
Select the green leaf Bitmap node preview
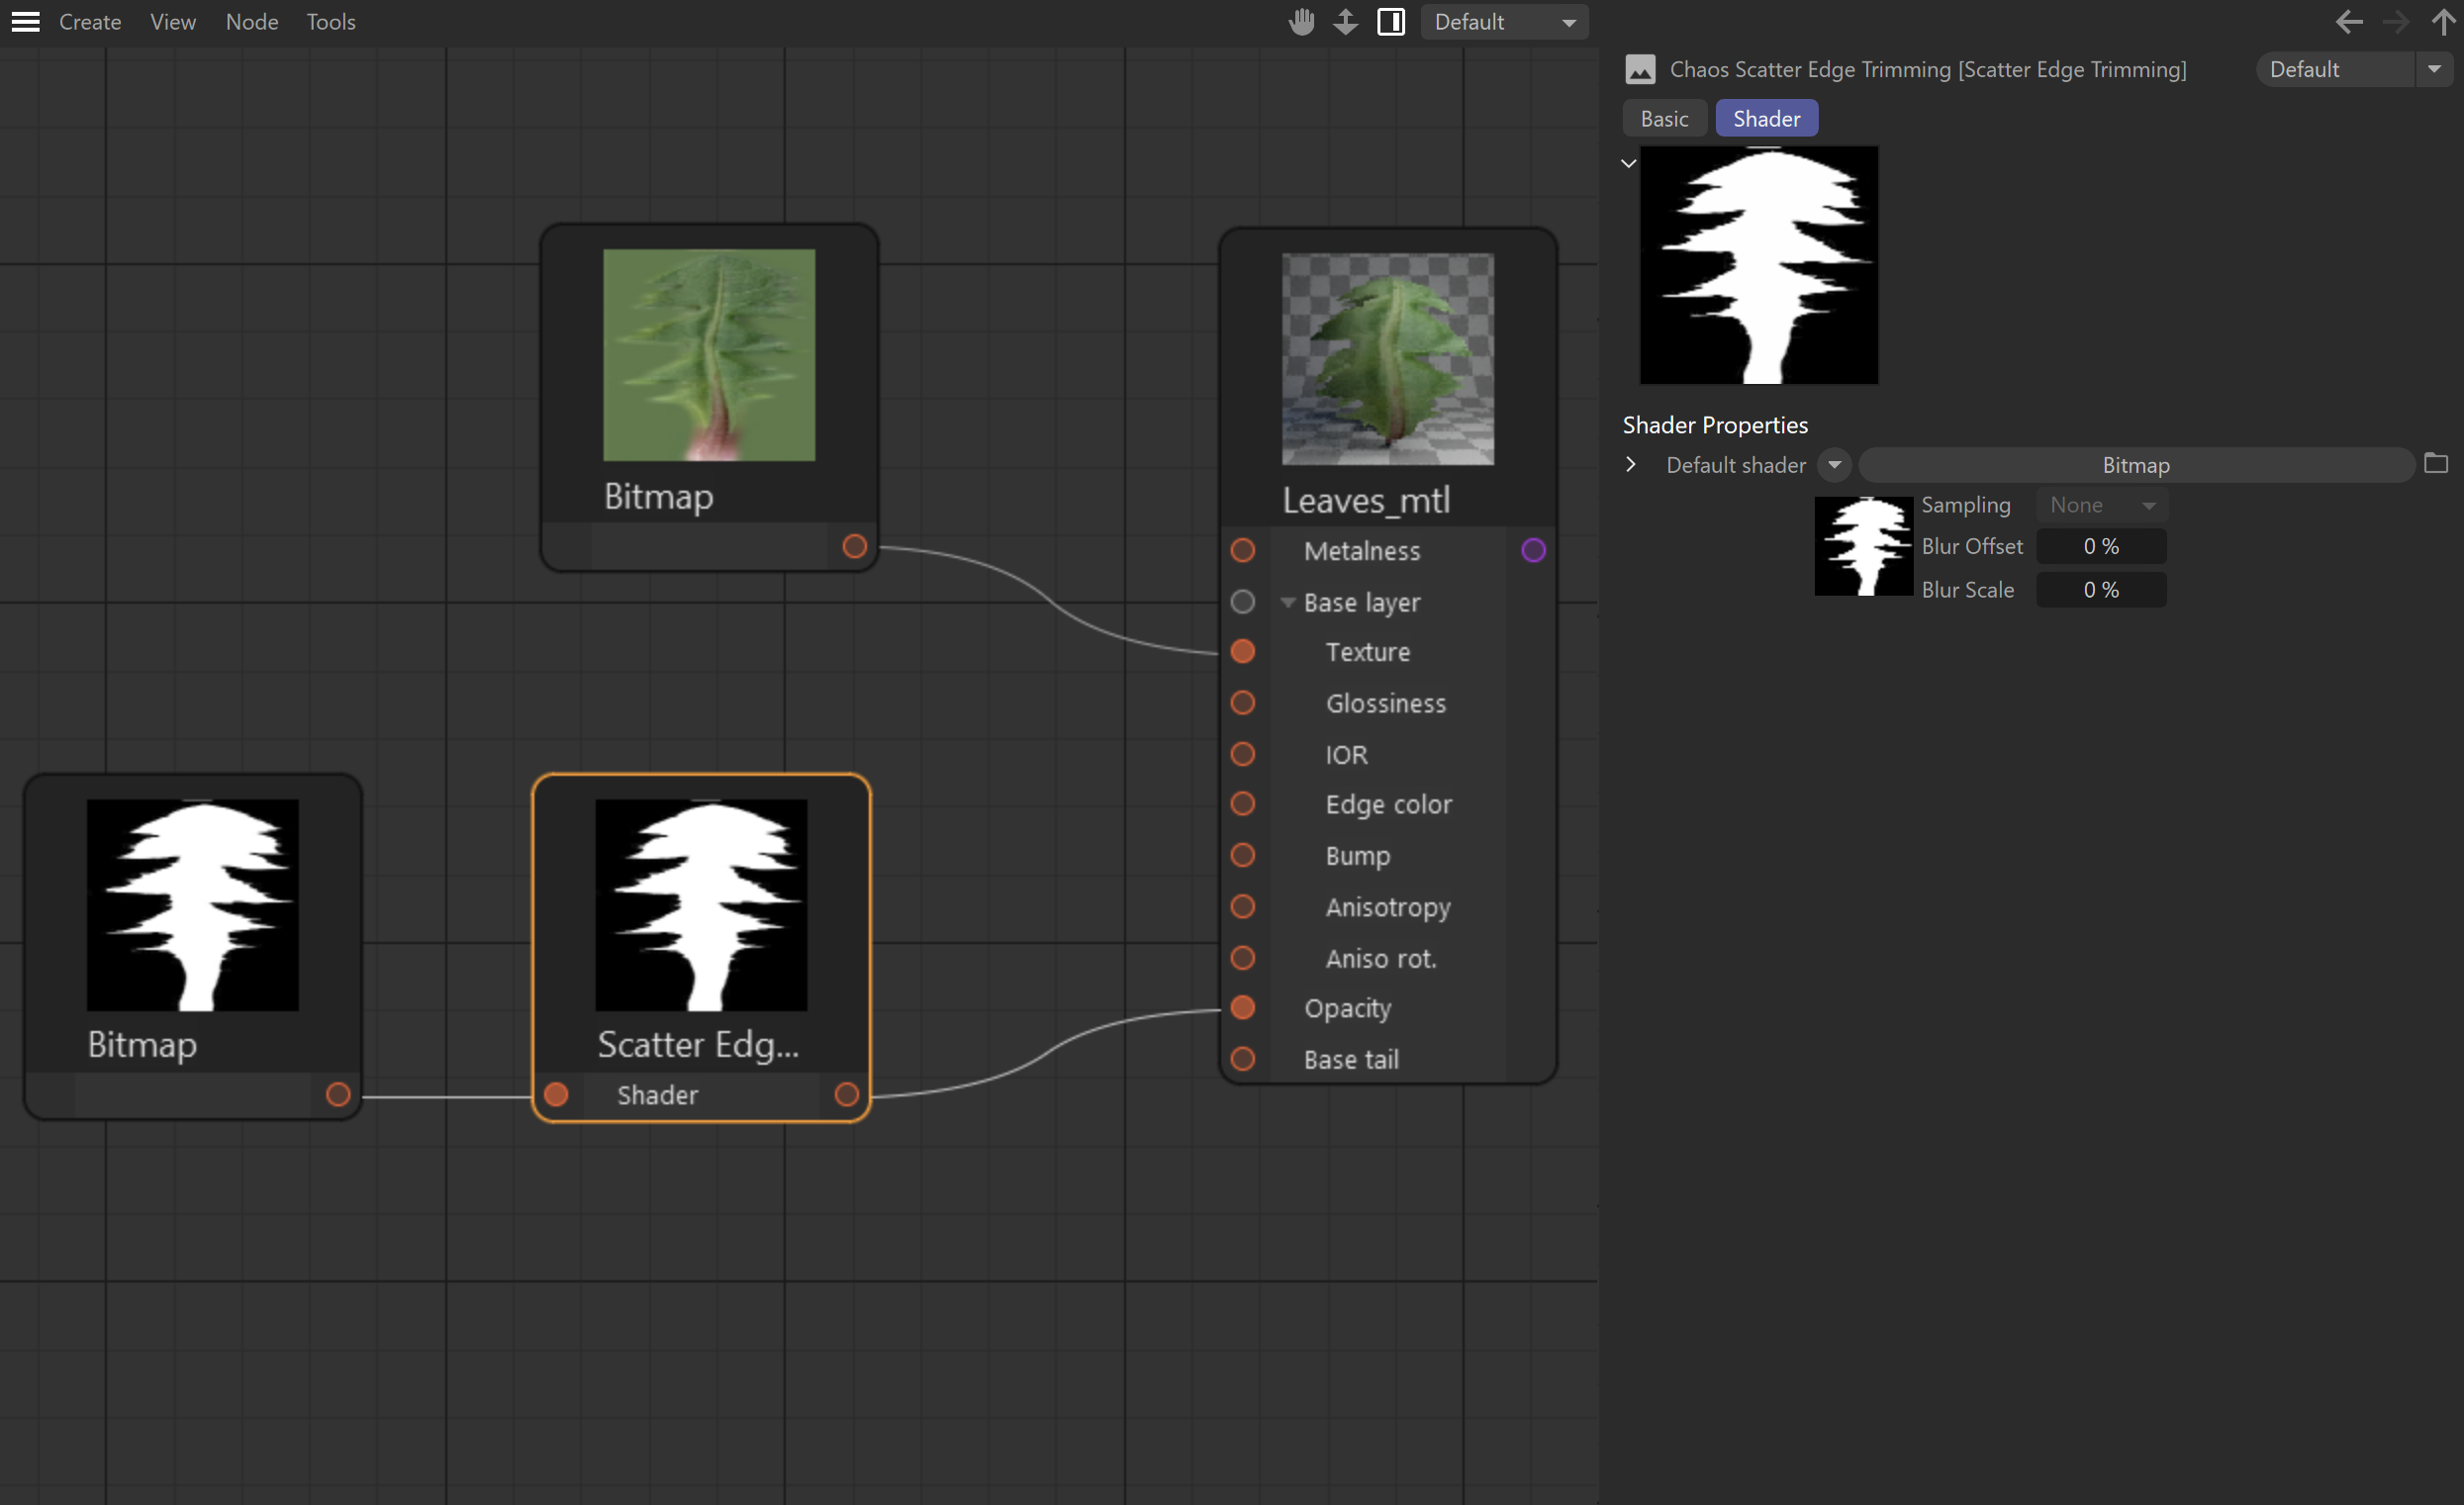coord(709,355)
